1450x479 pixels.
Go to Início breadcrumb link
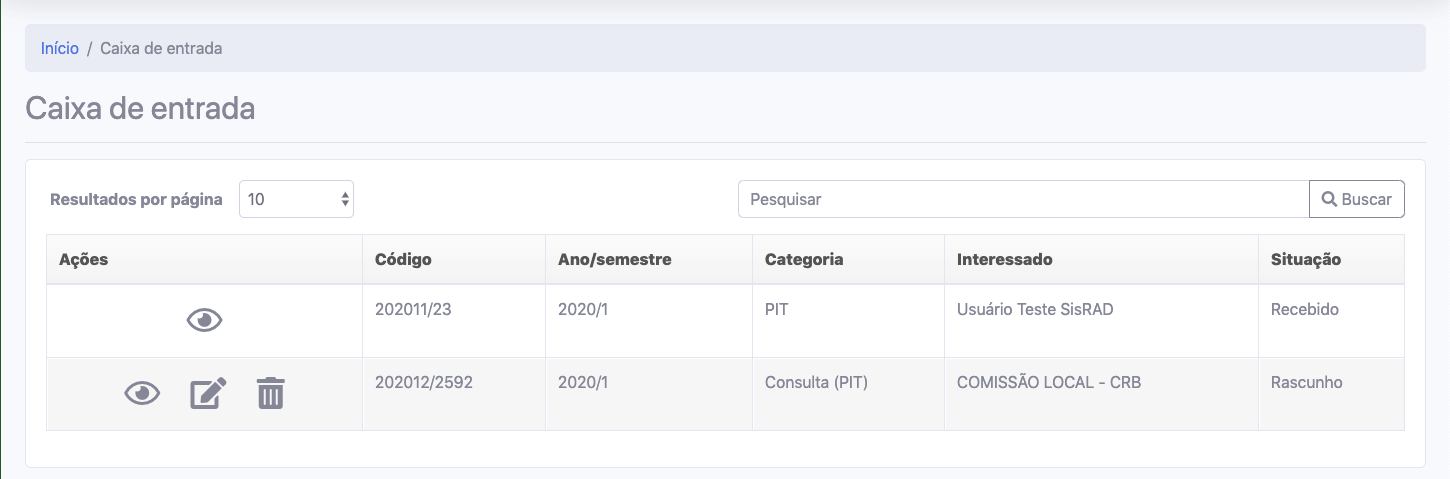pyautogui.click(x=60, y=48)
